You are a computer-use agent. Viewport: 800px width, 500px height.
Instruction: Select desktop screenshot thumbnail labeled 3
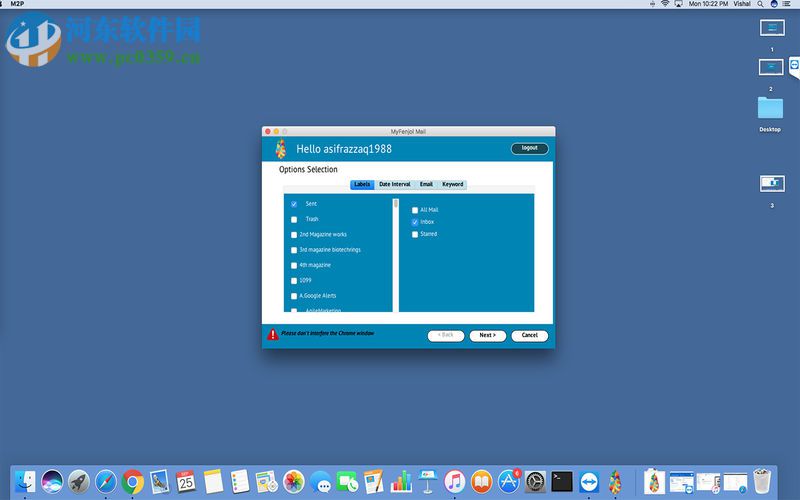coord(772,183)
